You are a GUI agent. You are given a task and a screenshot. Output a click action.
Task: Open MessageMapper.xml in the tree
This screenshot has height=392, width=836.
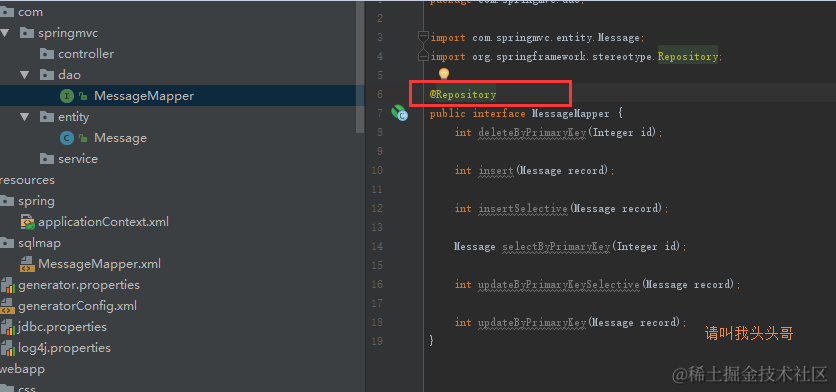point(99,264)
